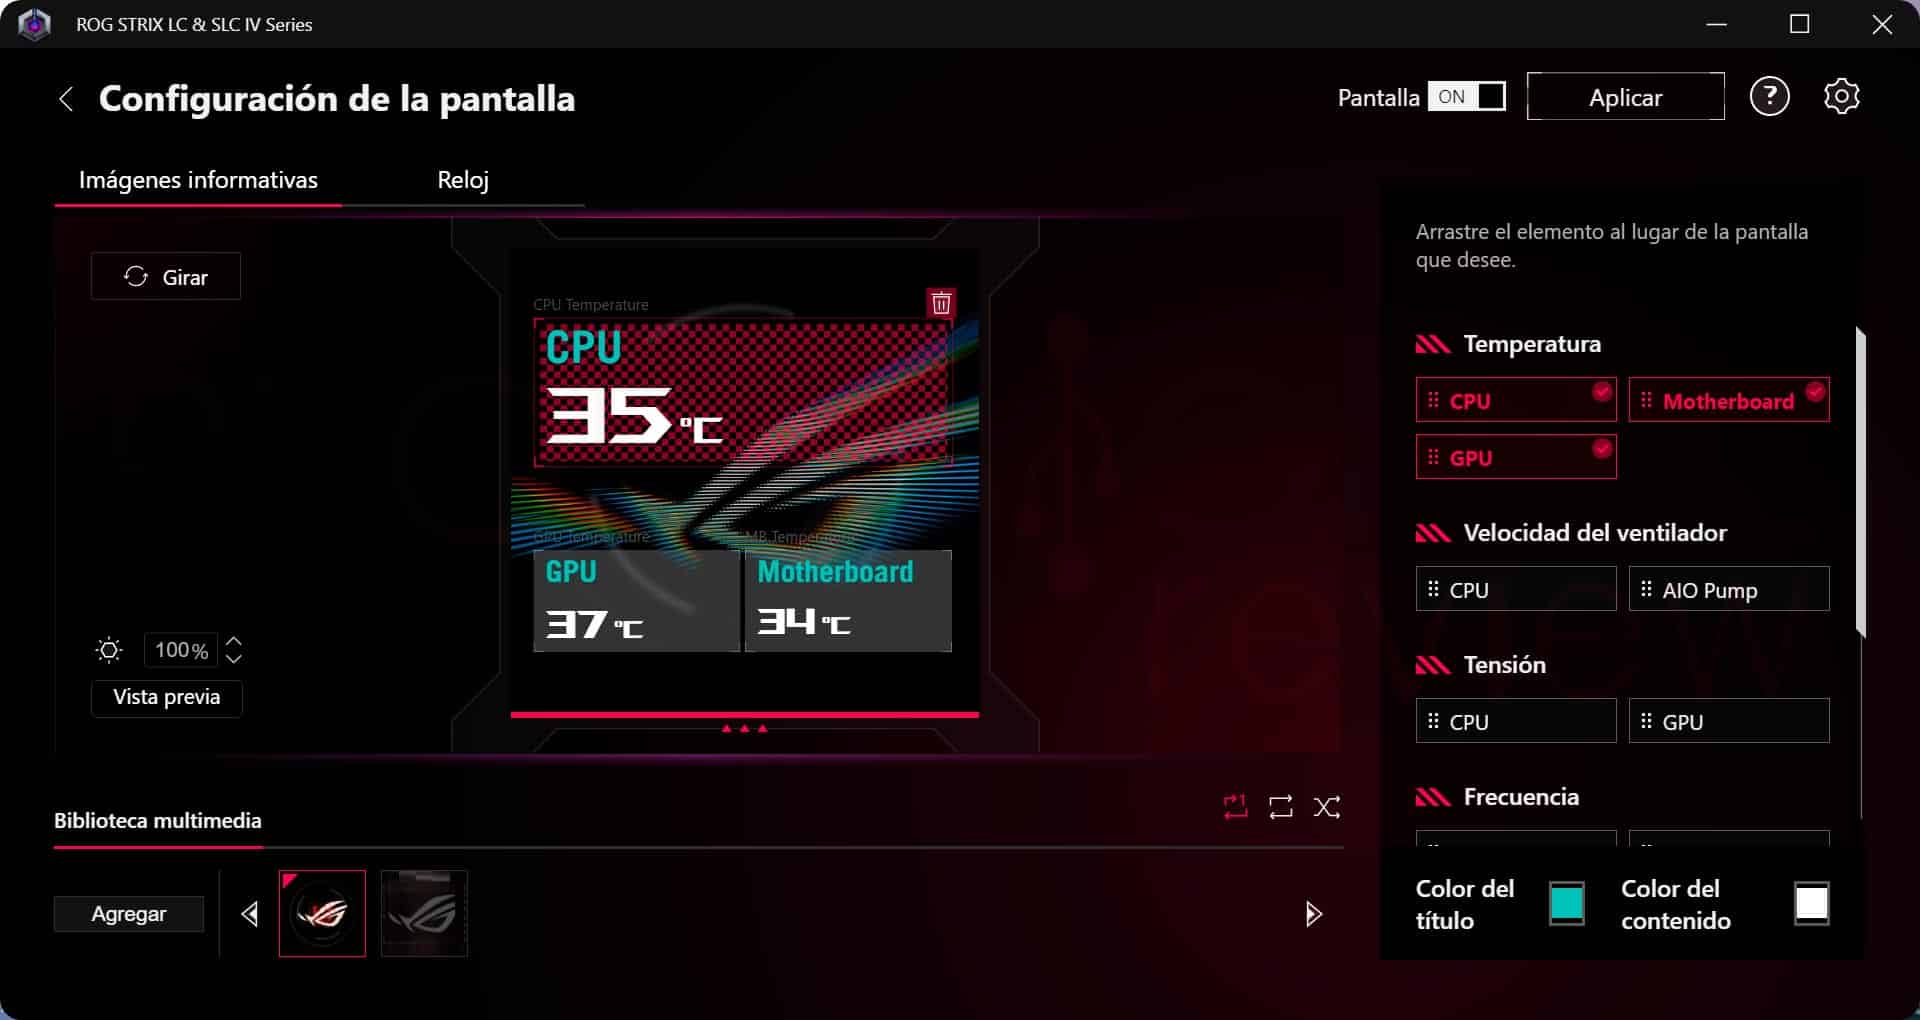Click the Vista previa button
Screen dimensions: 1920x1020
(167, 698)
